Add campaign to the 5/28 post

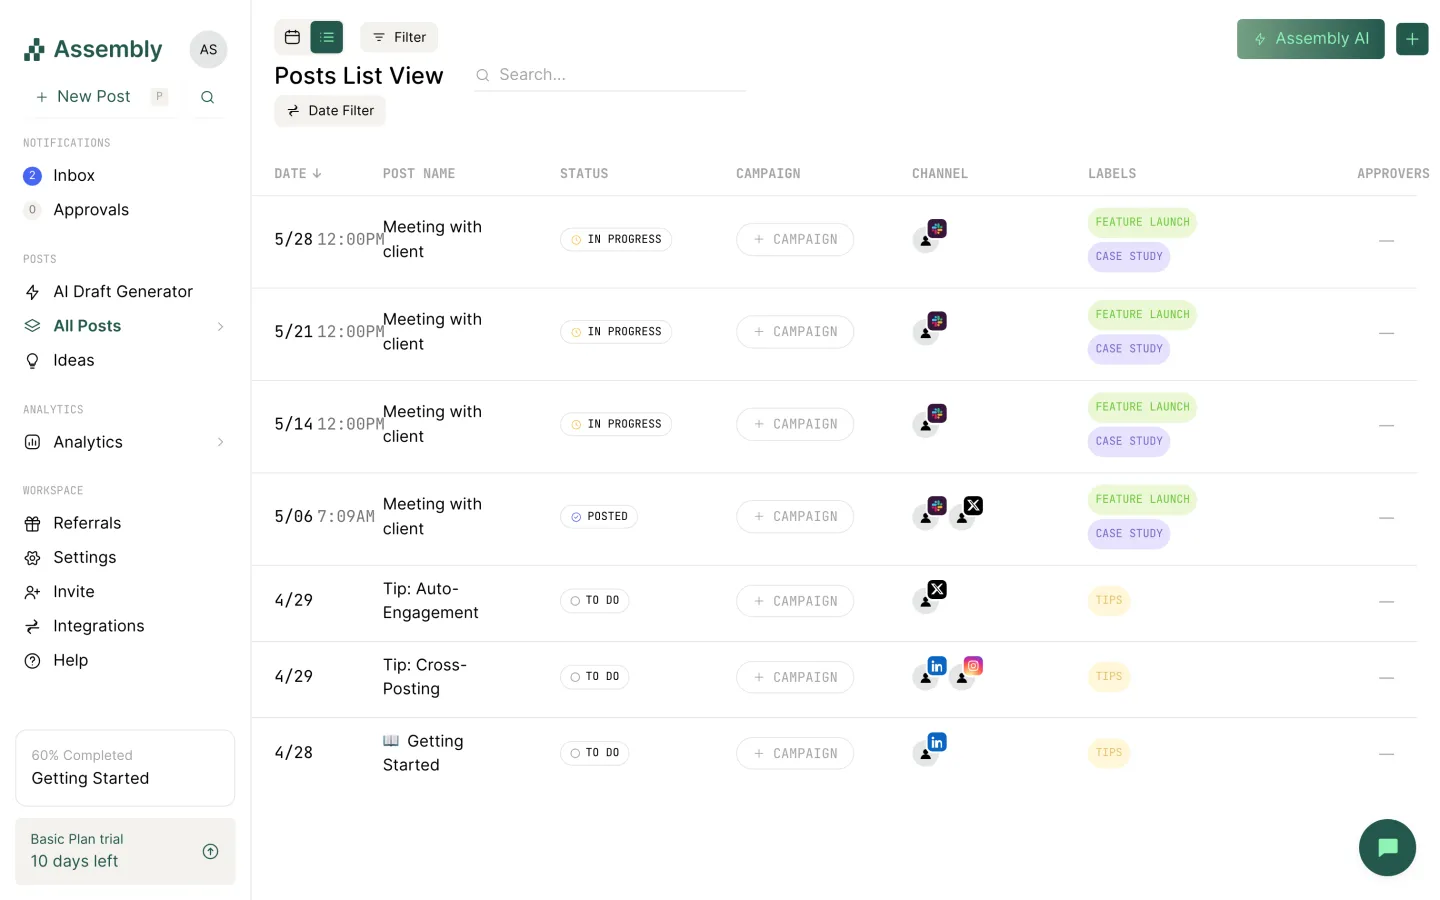[x=795, y=240]
